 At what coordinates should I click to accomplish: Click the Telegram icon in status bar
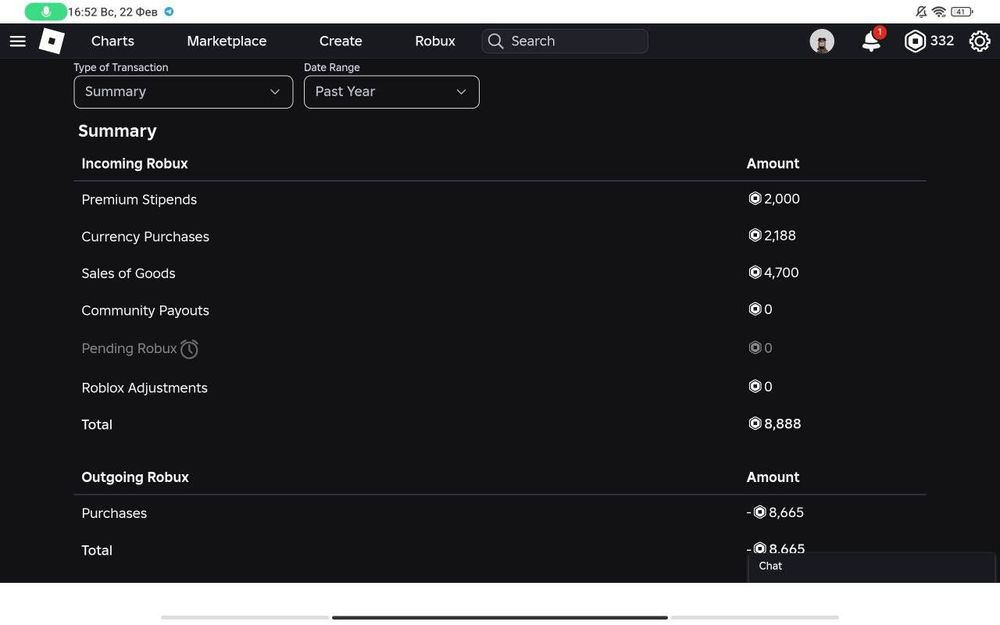pyautogui.click(x=169, y=11)
